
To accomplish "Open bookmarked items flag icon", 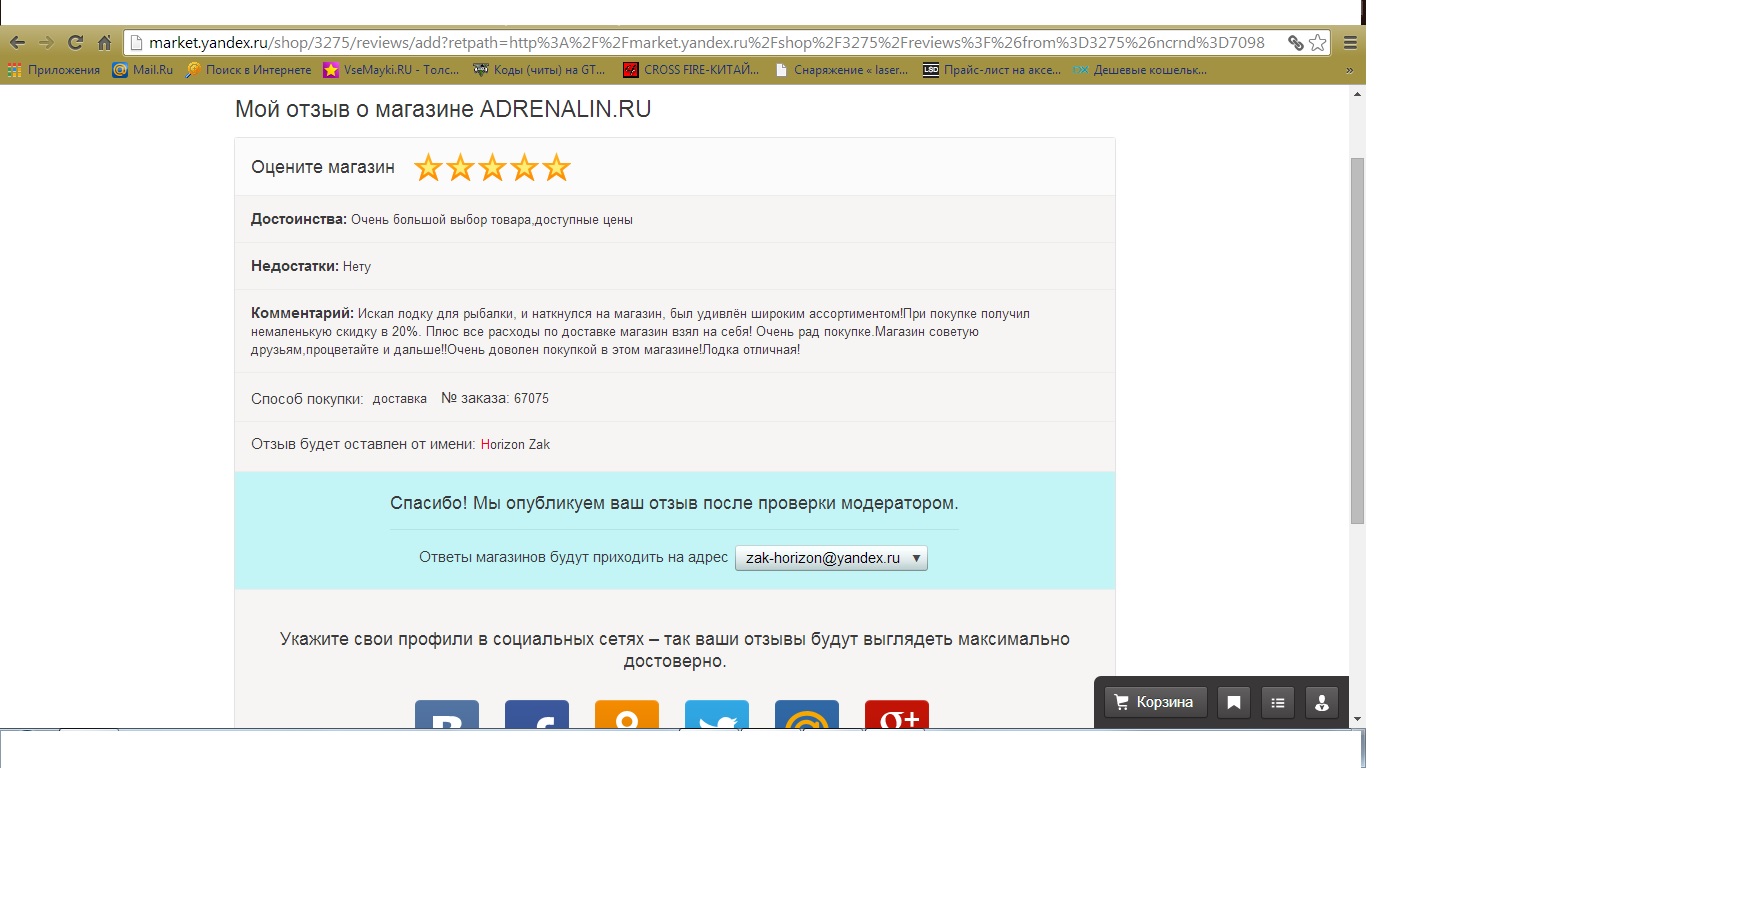I will pos(1234,702).
